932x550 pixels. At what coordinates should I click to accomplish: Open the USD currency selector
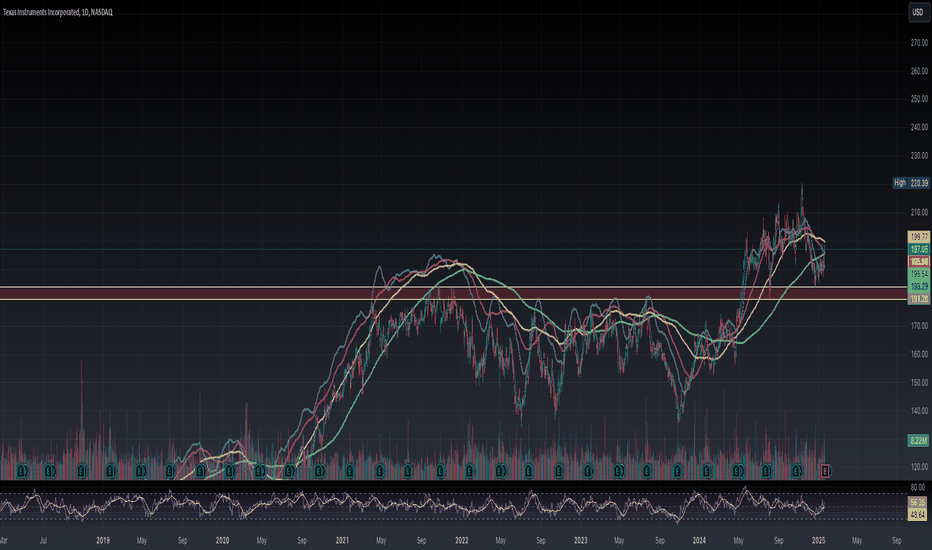tap(918, 12)
